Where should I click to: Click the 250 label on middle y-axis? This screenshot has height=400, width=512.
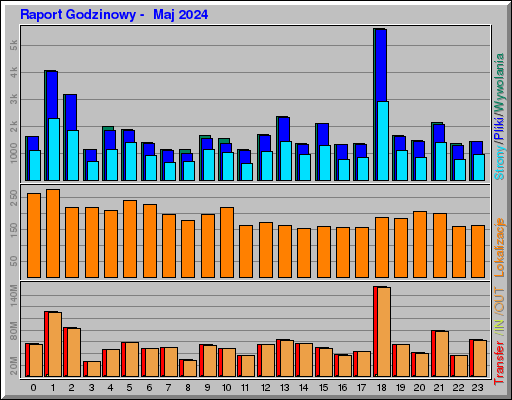tap(13, 198)
